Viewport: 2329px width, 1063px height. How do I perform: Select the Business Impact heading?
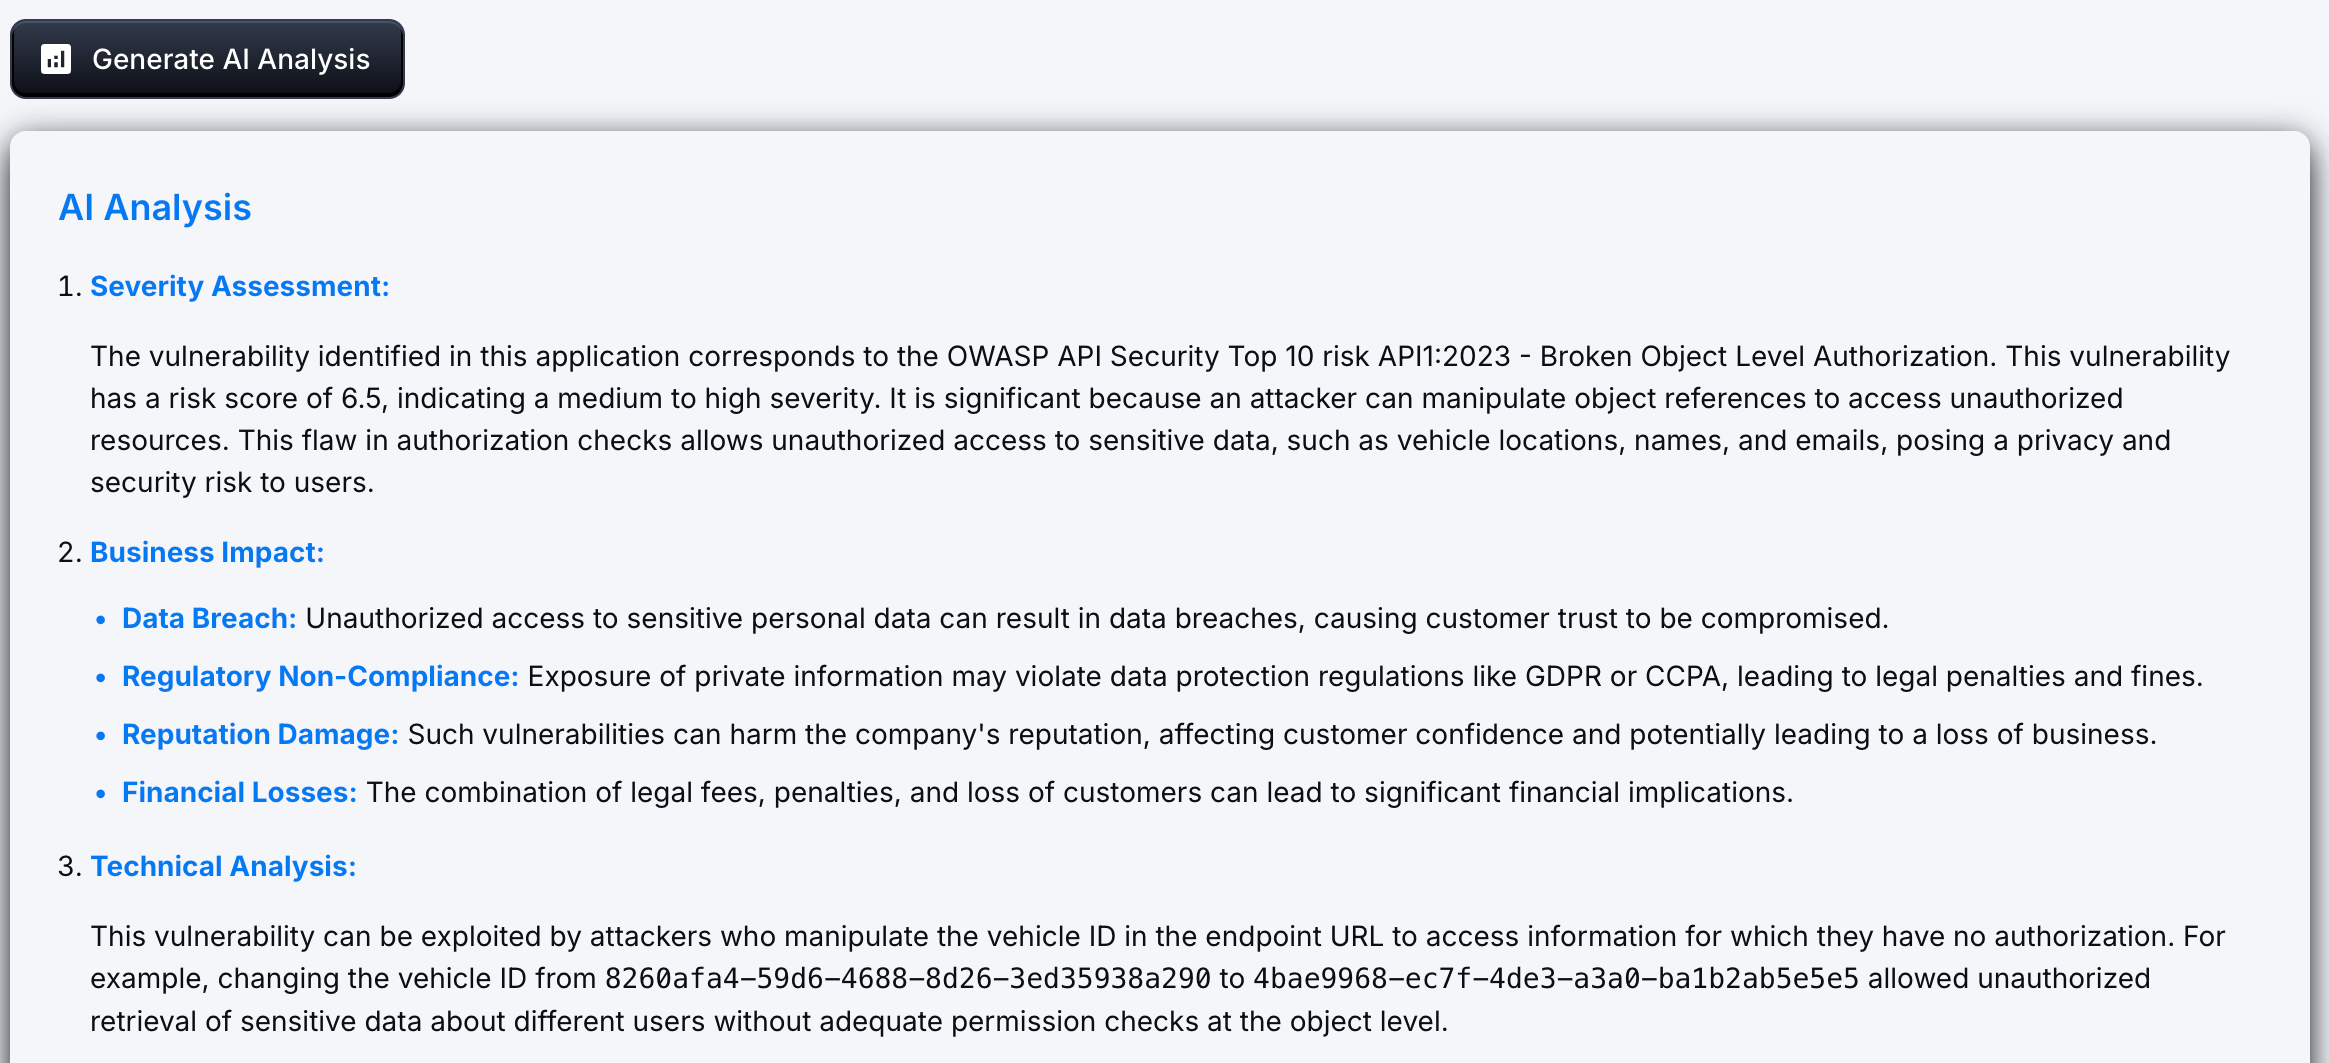[207, 553]
